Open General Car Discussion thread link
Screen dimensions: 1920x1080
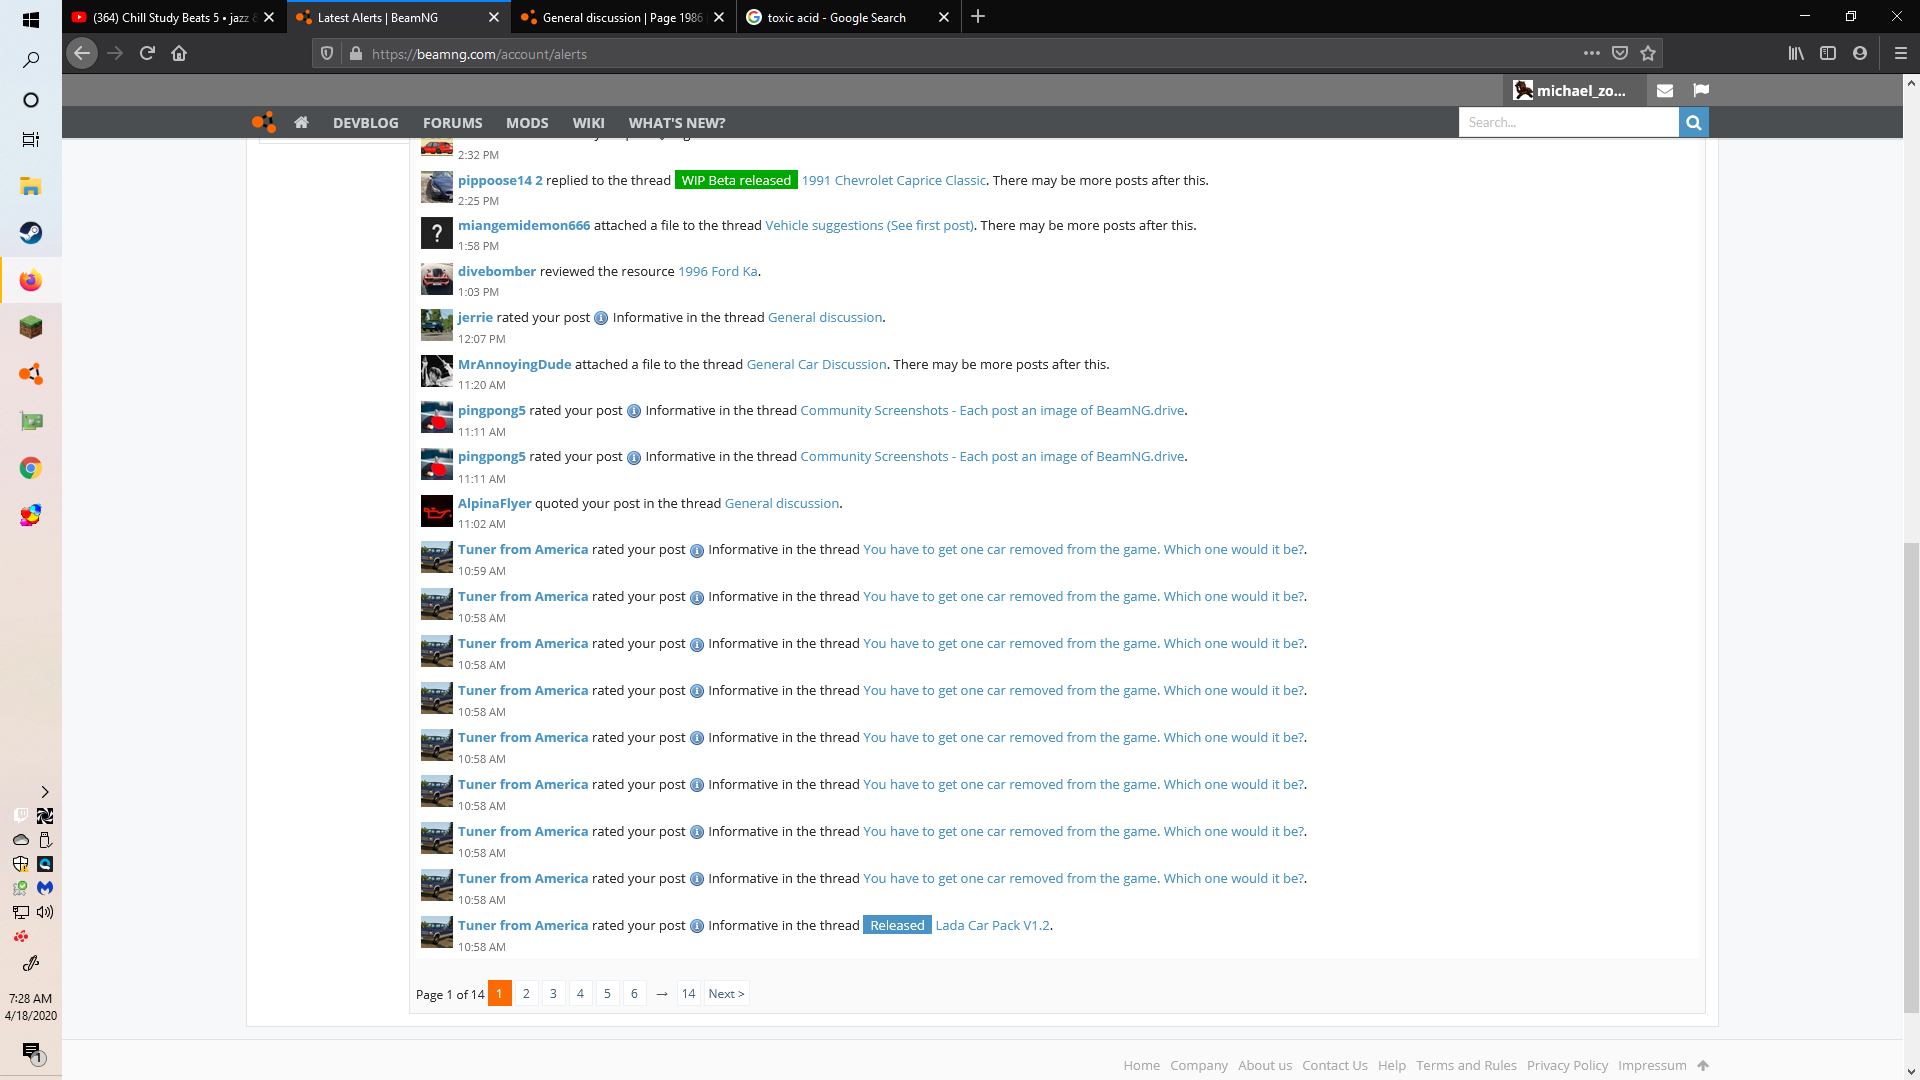pos(816,364)
